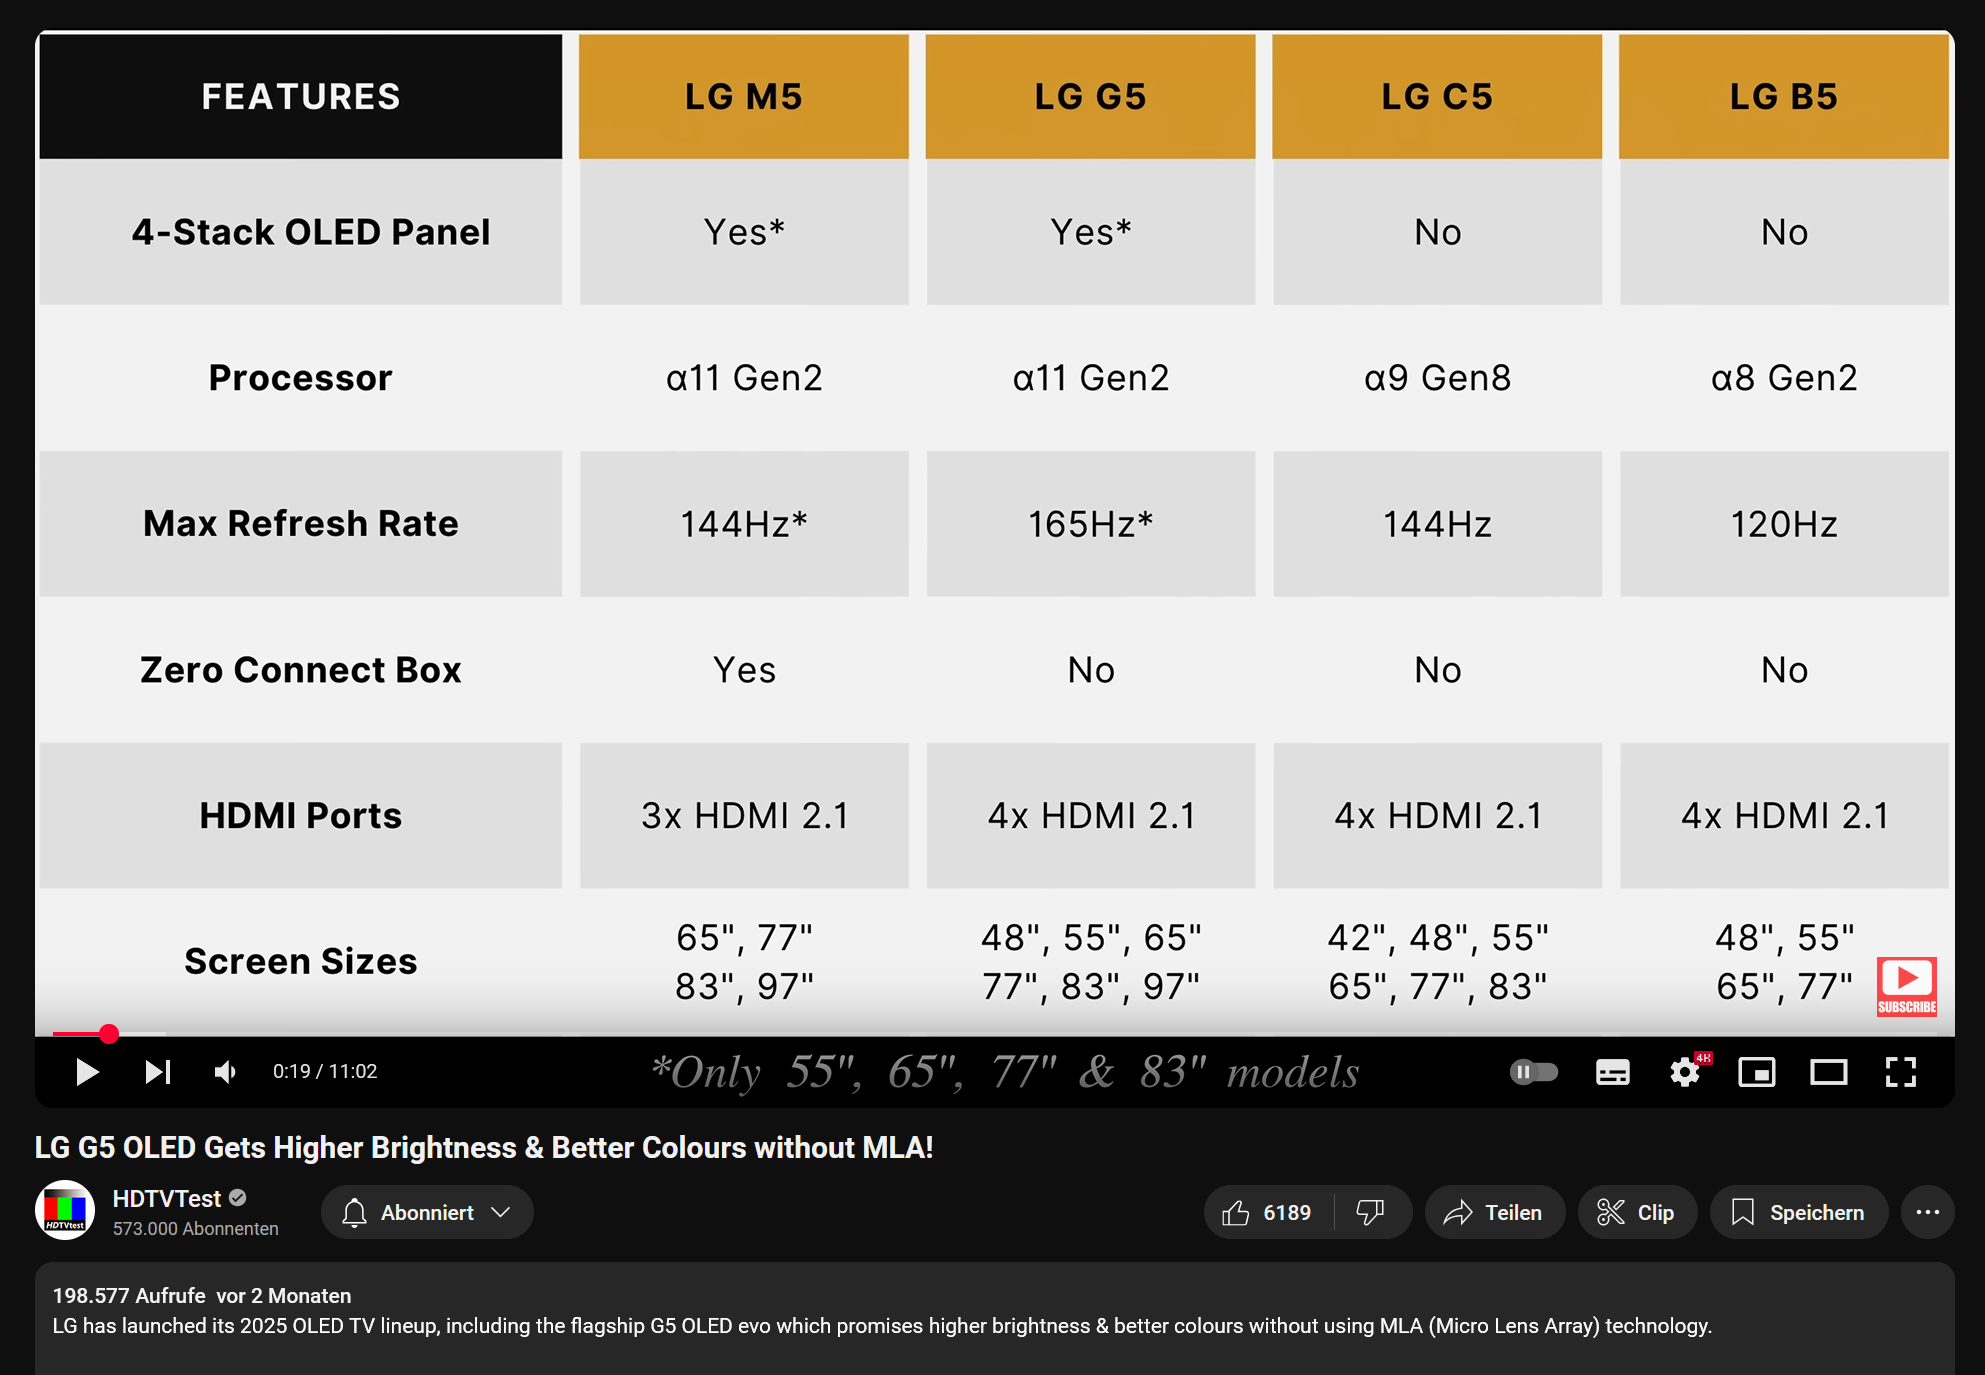Open the more actions menu
1985x1375 pixels.
(x=1928, y=1212)
